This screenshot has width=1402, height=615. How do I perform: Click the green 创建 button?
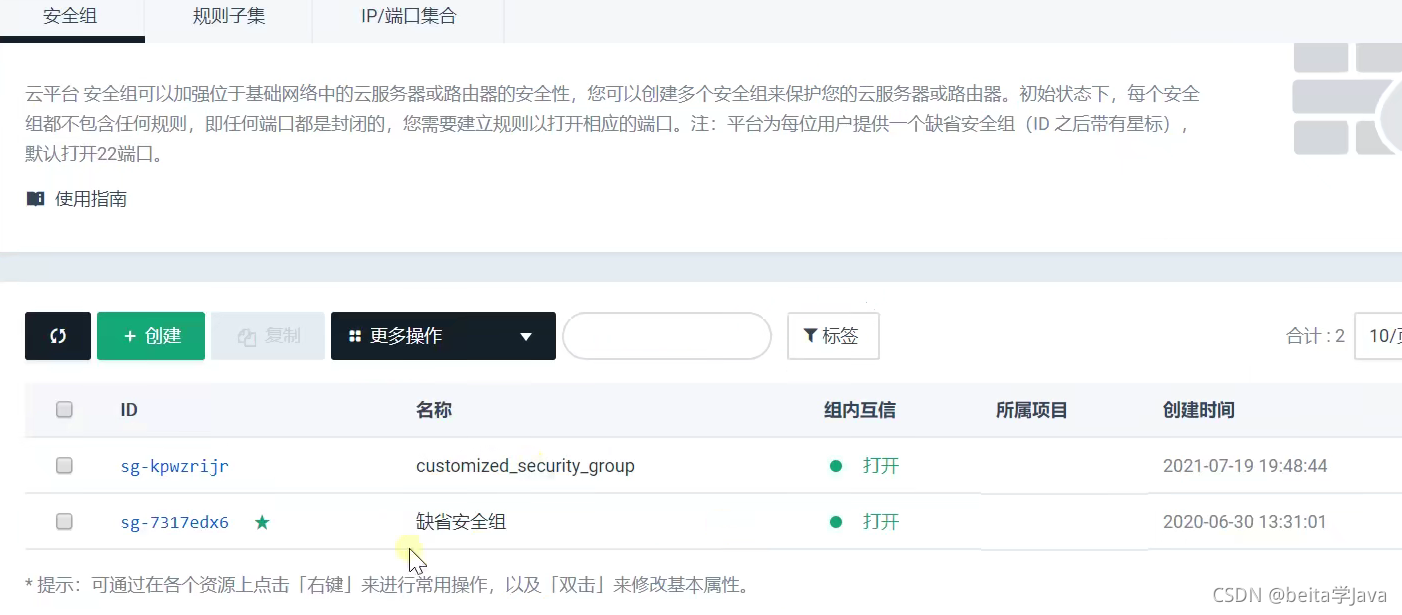(151, 336)
